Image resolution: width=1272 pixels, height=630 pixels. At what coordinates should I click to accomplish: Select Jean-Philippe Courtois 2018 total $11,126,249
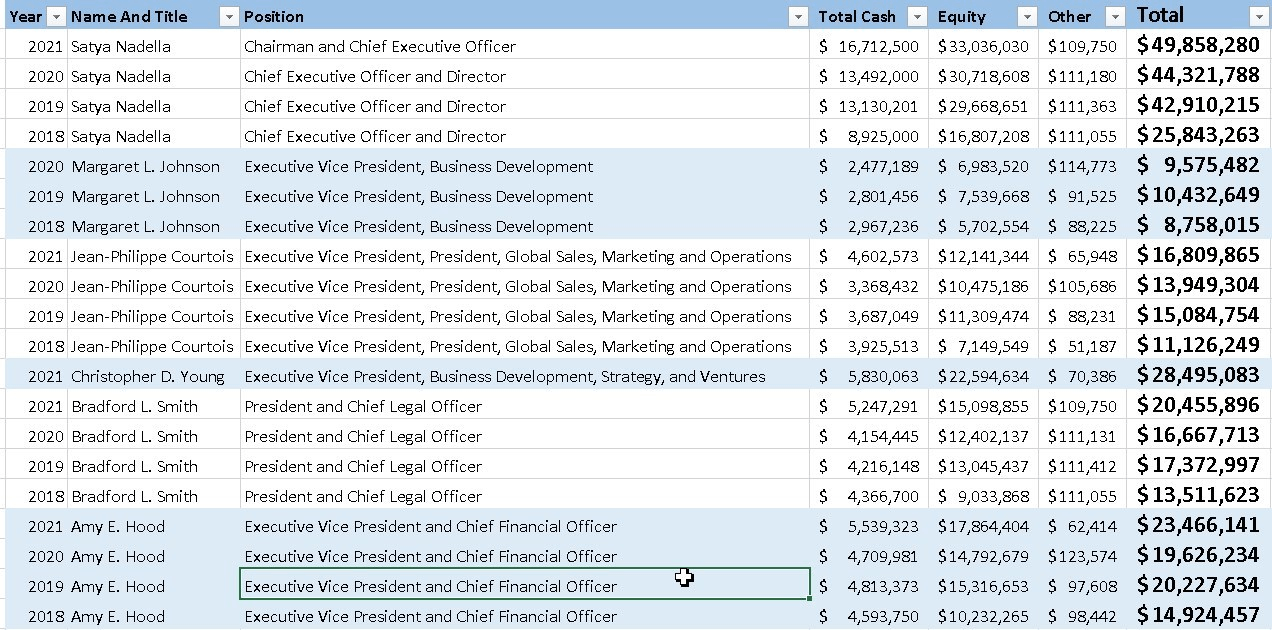tap(1198, 347)
